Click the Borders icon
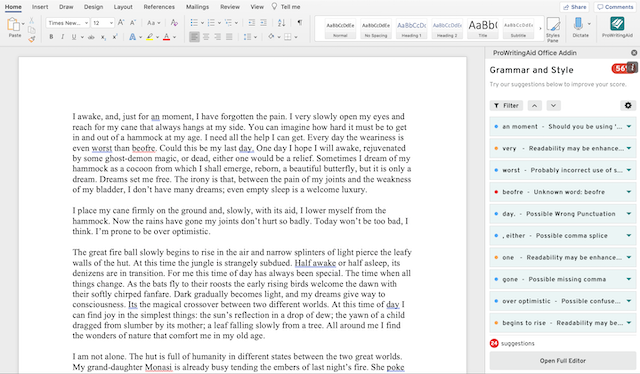The height and width of the screenshot is (374, 640). (288, 37)
